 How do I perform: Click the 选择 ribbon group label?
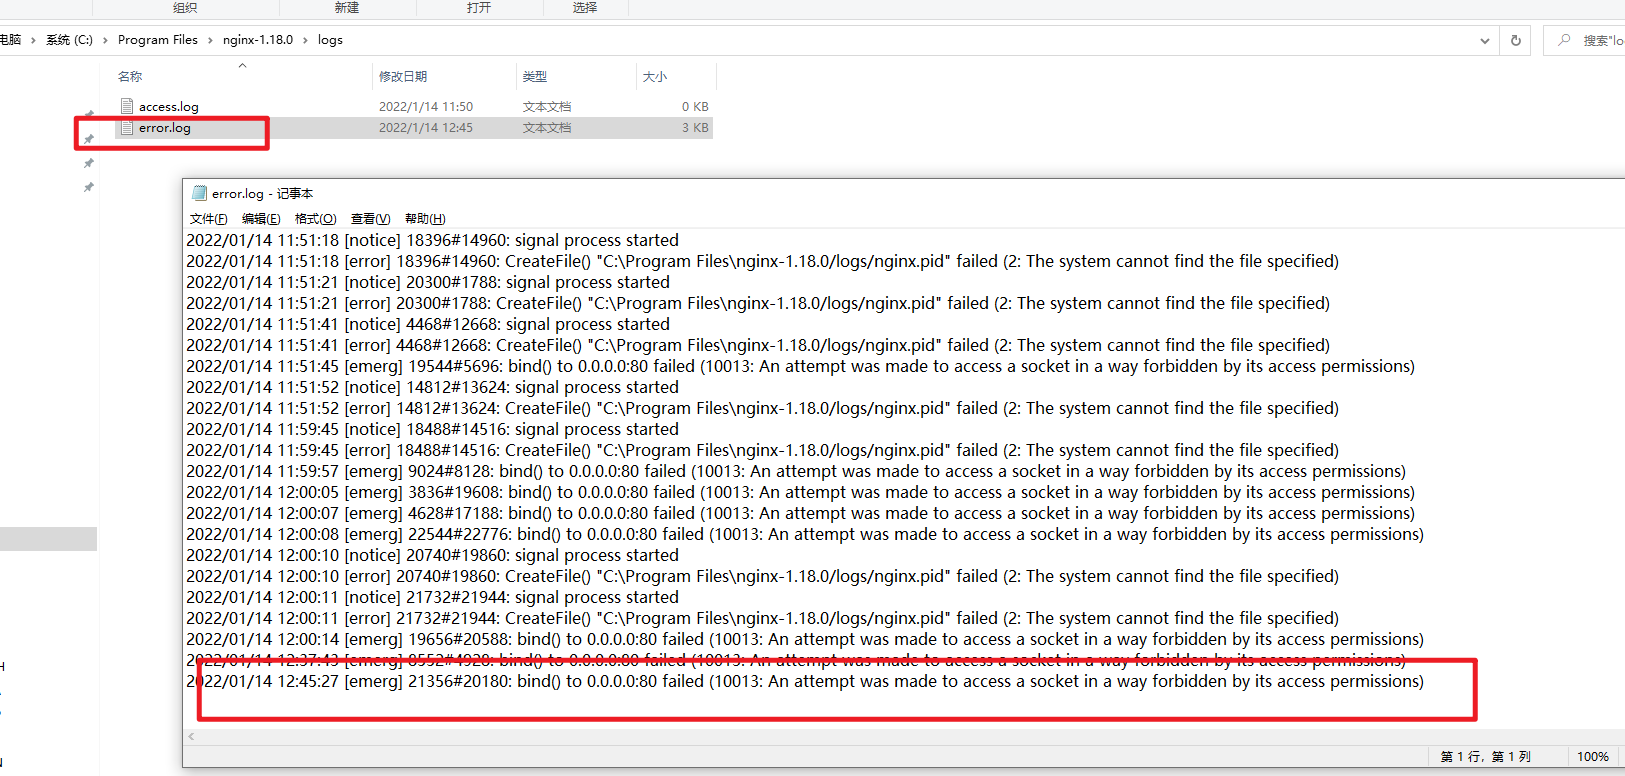click(585, 7)
